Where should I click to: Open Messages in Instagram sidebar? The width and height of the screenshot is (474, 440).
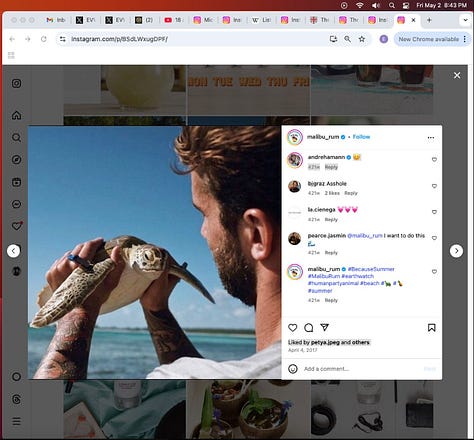pyautogui.click(x=16, y=204)
